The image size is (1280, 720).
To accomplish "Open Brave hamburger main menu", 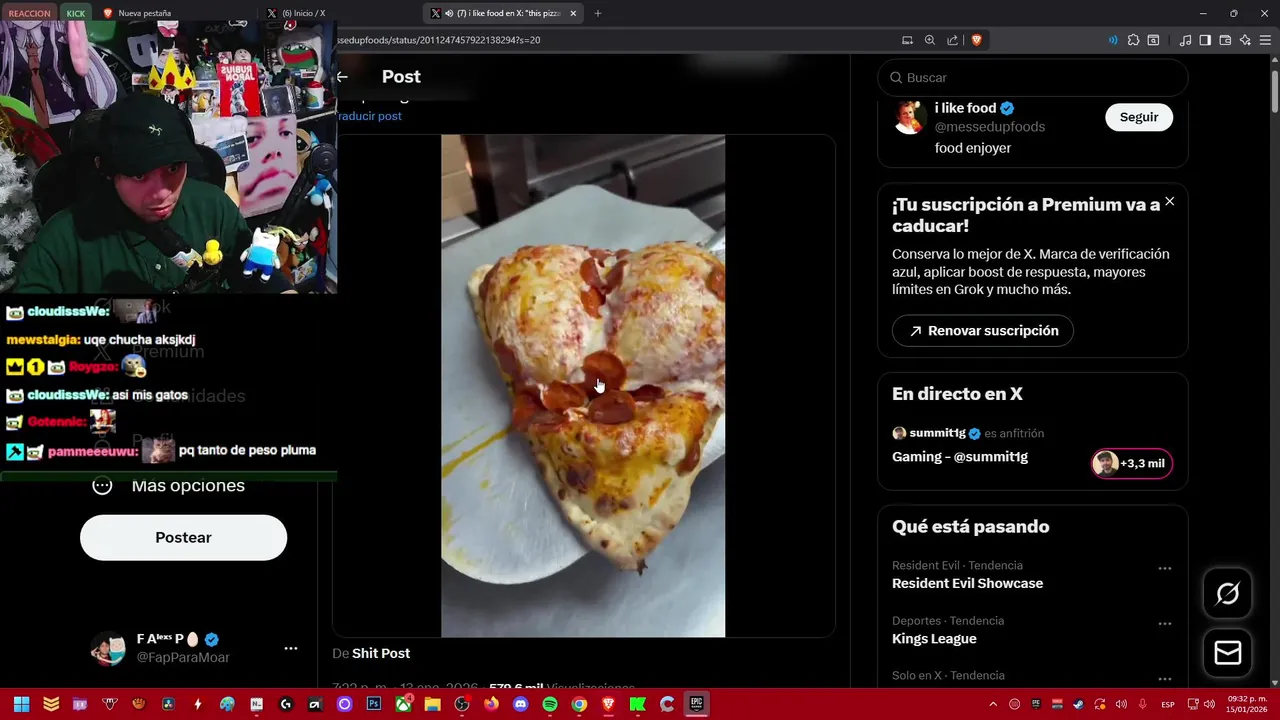I will 1265,40.
